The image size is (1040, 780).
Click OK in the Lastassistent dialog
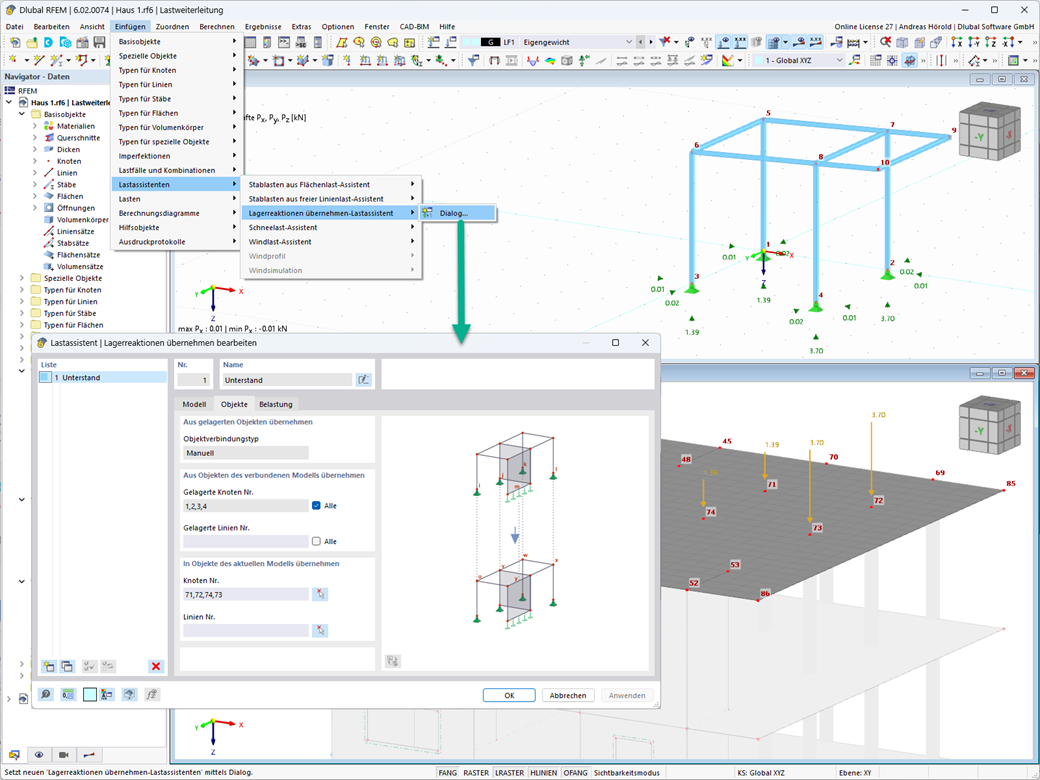(509, 695)
